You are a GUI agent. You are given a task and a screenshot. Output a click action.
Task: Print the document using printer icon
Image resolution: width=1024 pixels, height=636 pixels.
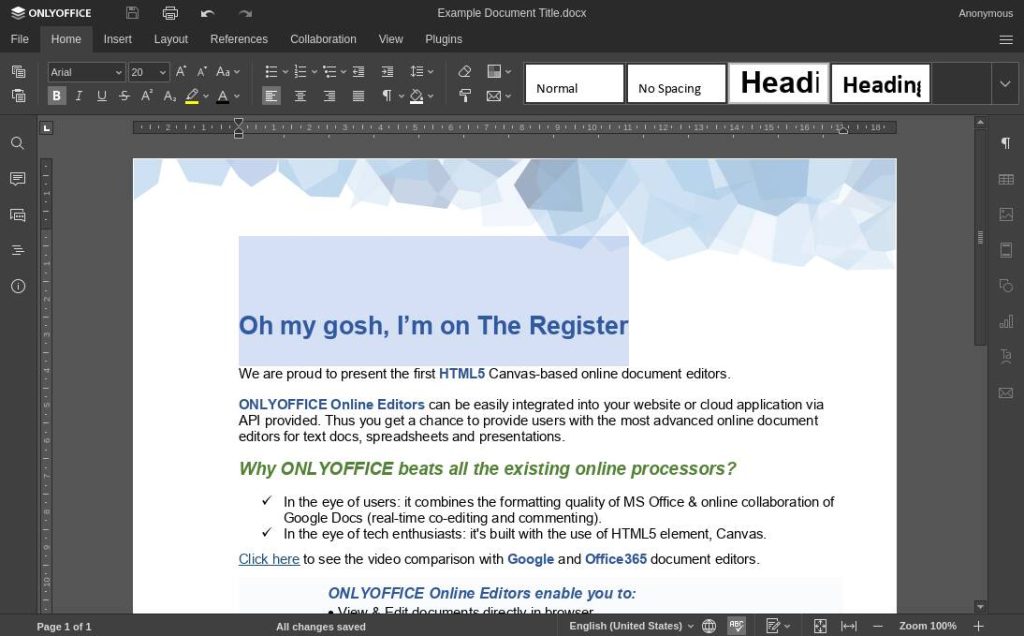click(x=170, y=12)
